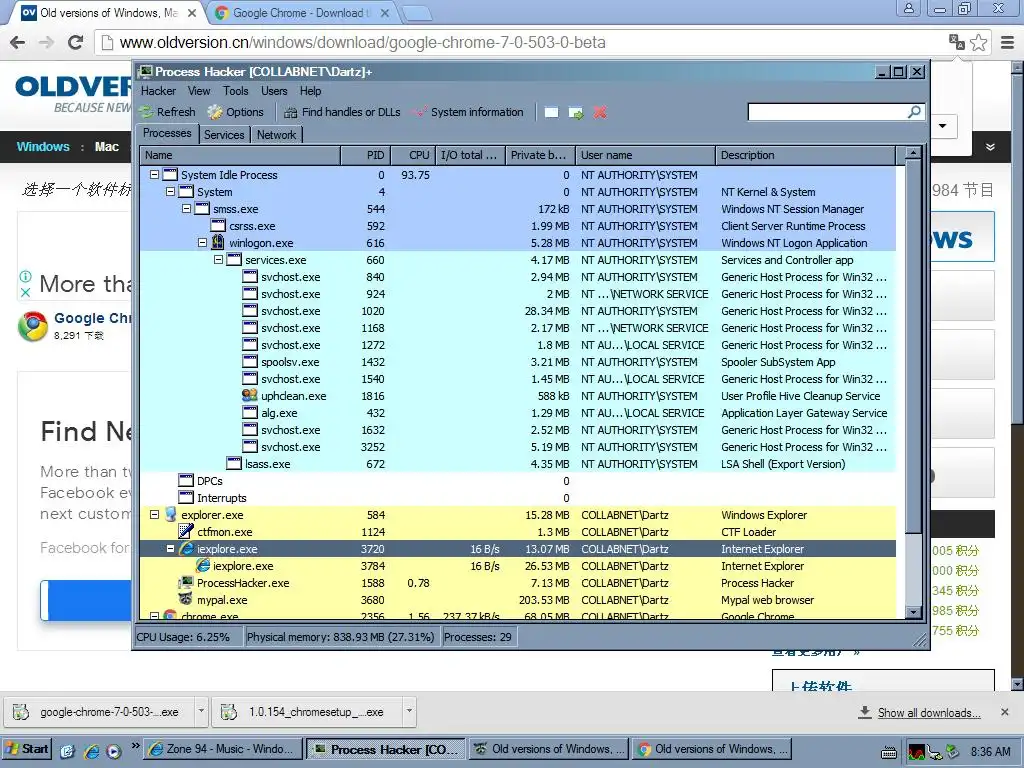Open 1.0.154_chromesetup download dropdown arrow
1024x768 pixels.
[x=409, y=711]
